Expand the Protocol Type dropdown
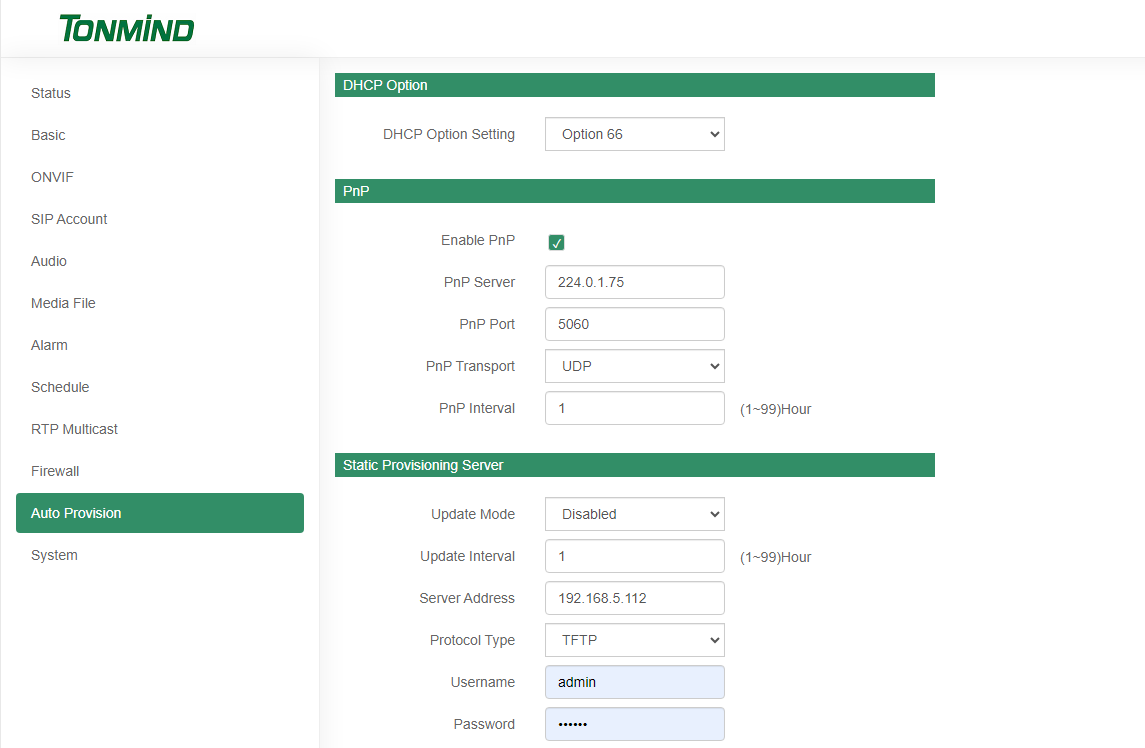 [634, 640]
